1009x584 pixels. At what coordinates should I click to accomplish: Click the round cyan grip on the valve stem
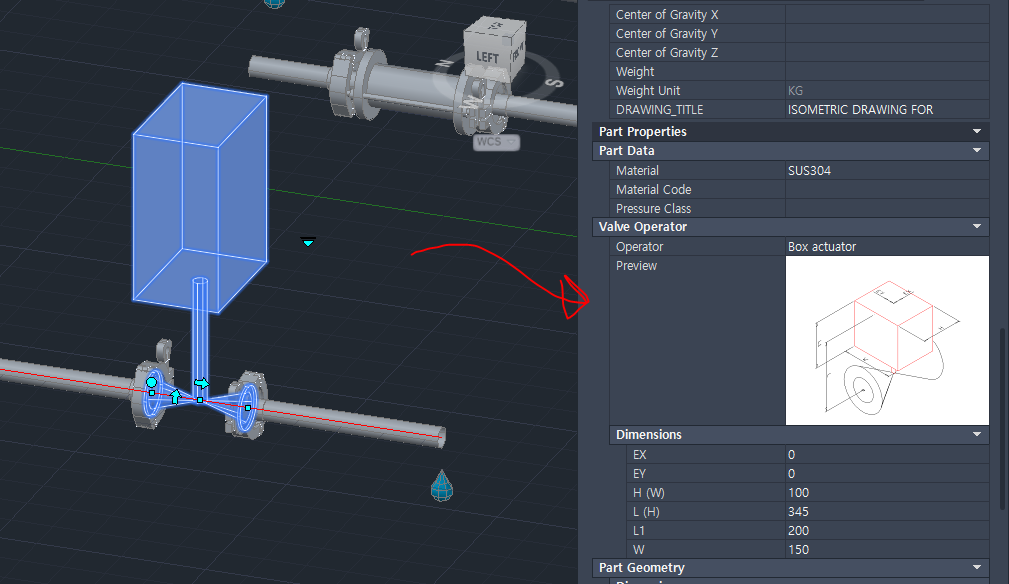(151, 382)
